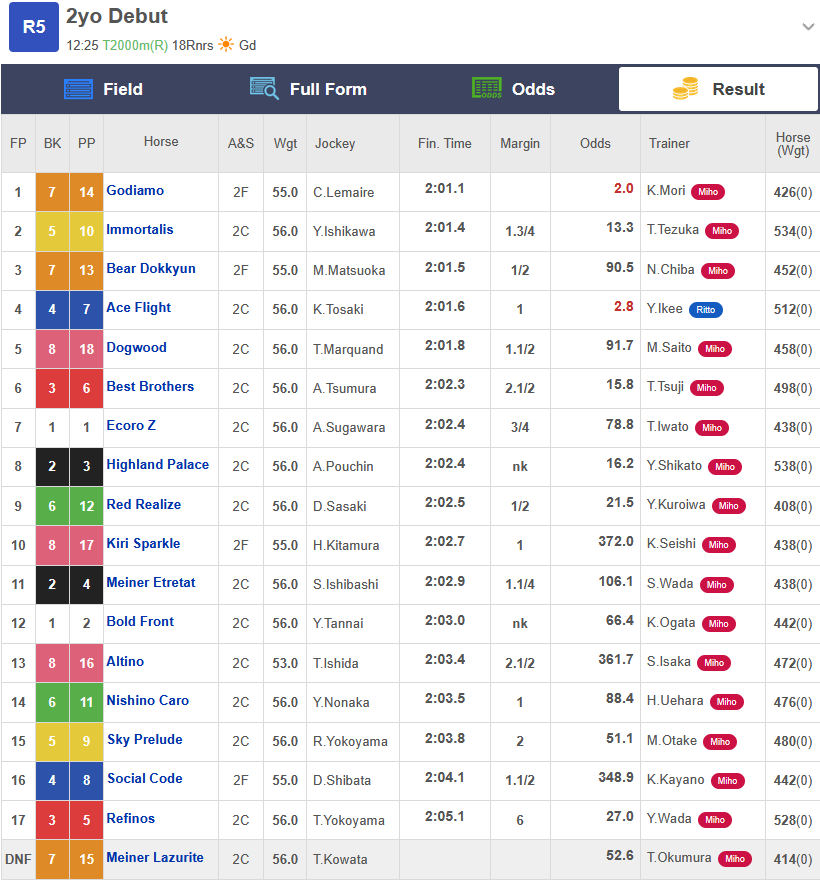Open horse Godiamo's profile
The width and height of the screenshot is (820, 881).
click(x=135, y=190)
